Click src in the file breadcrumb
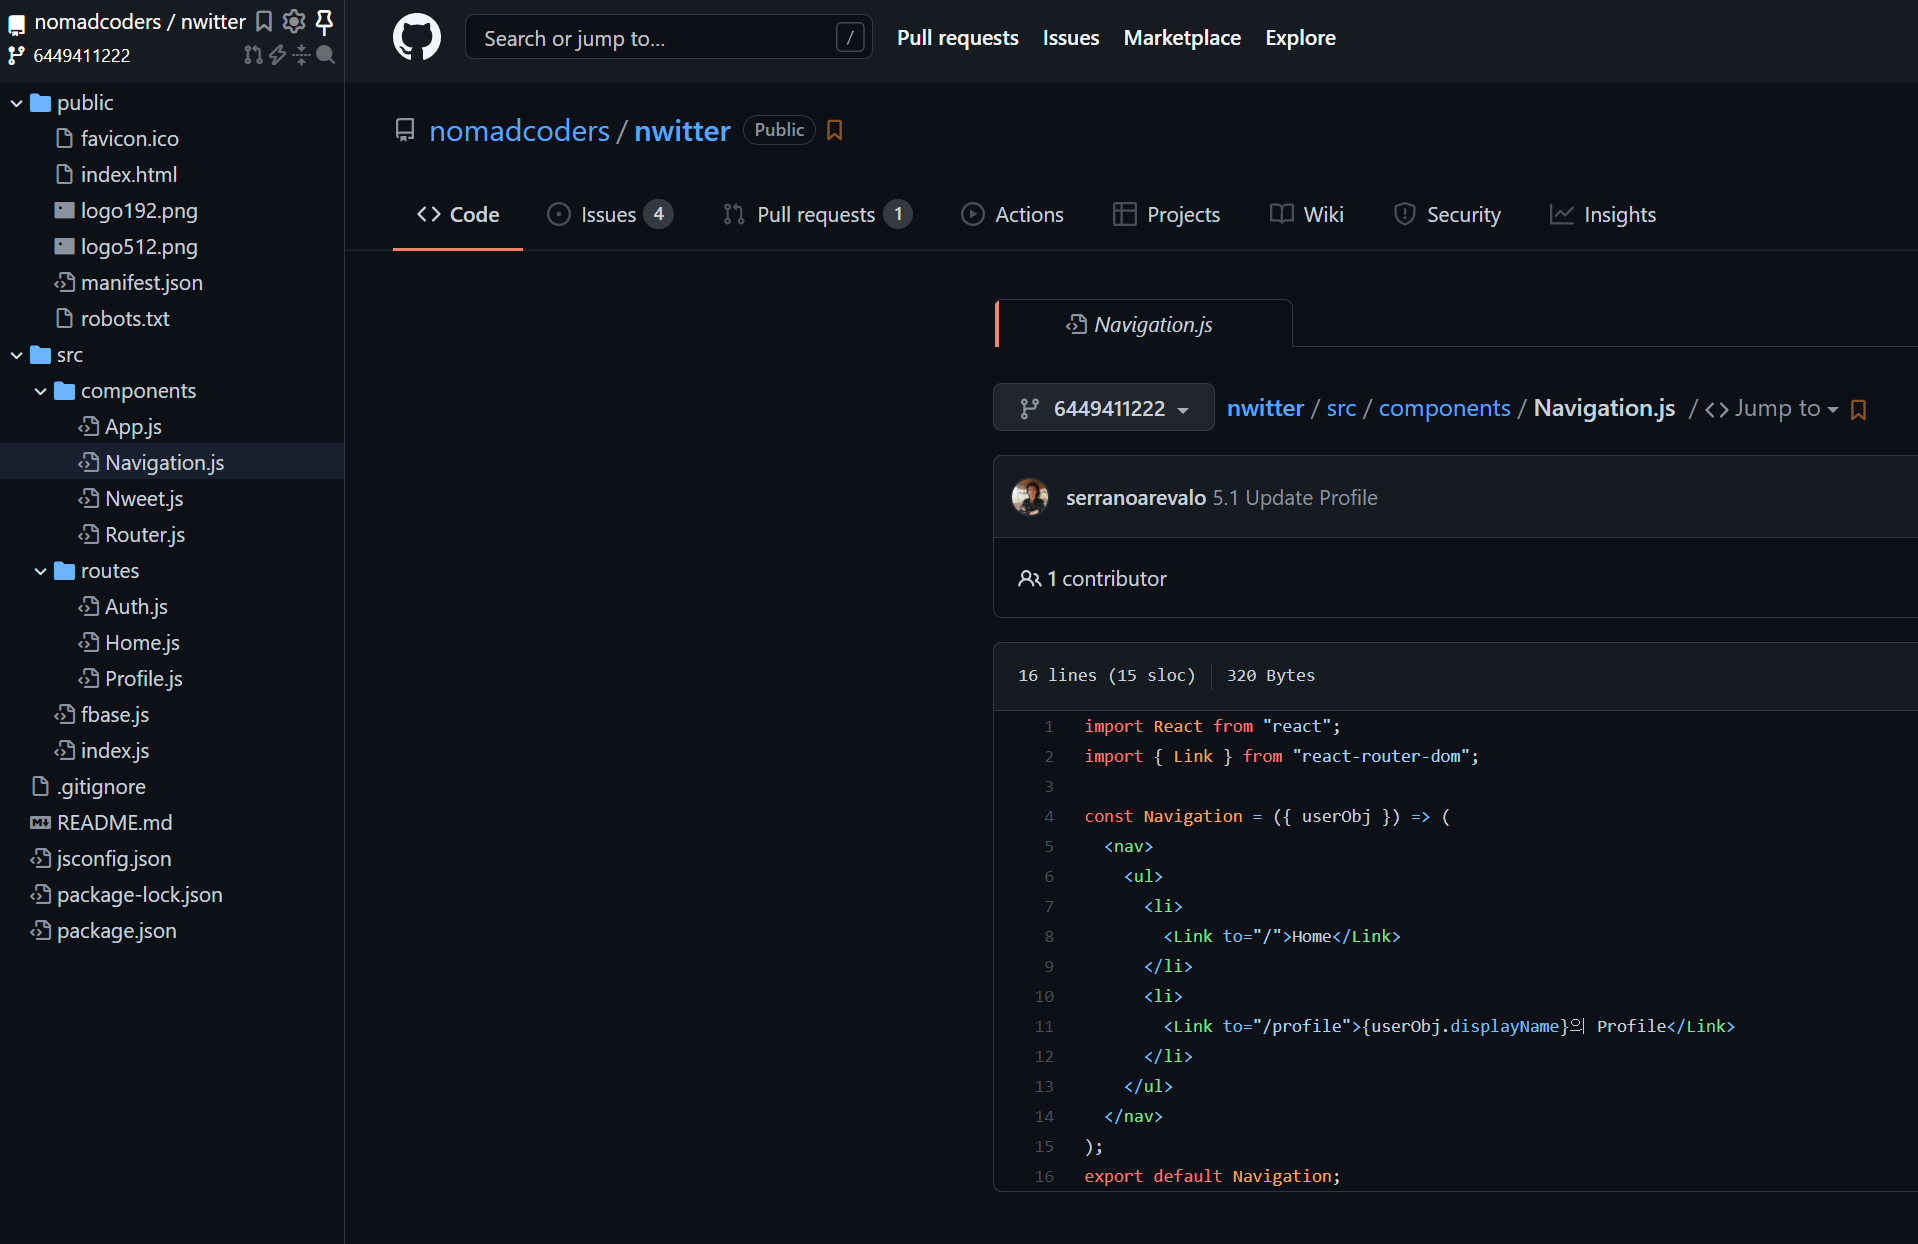1918x1244 pixels. [x=1341, y=408]
